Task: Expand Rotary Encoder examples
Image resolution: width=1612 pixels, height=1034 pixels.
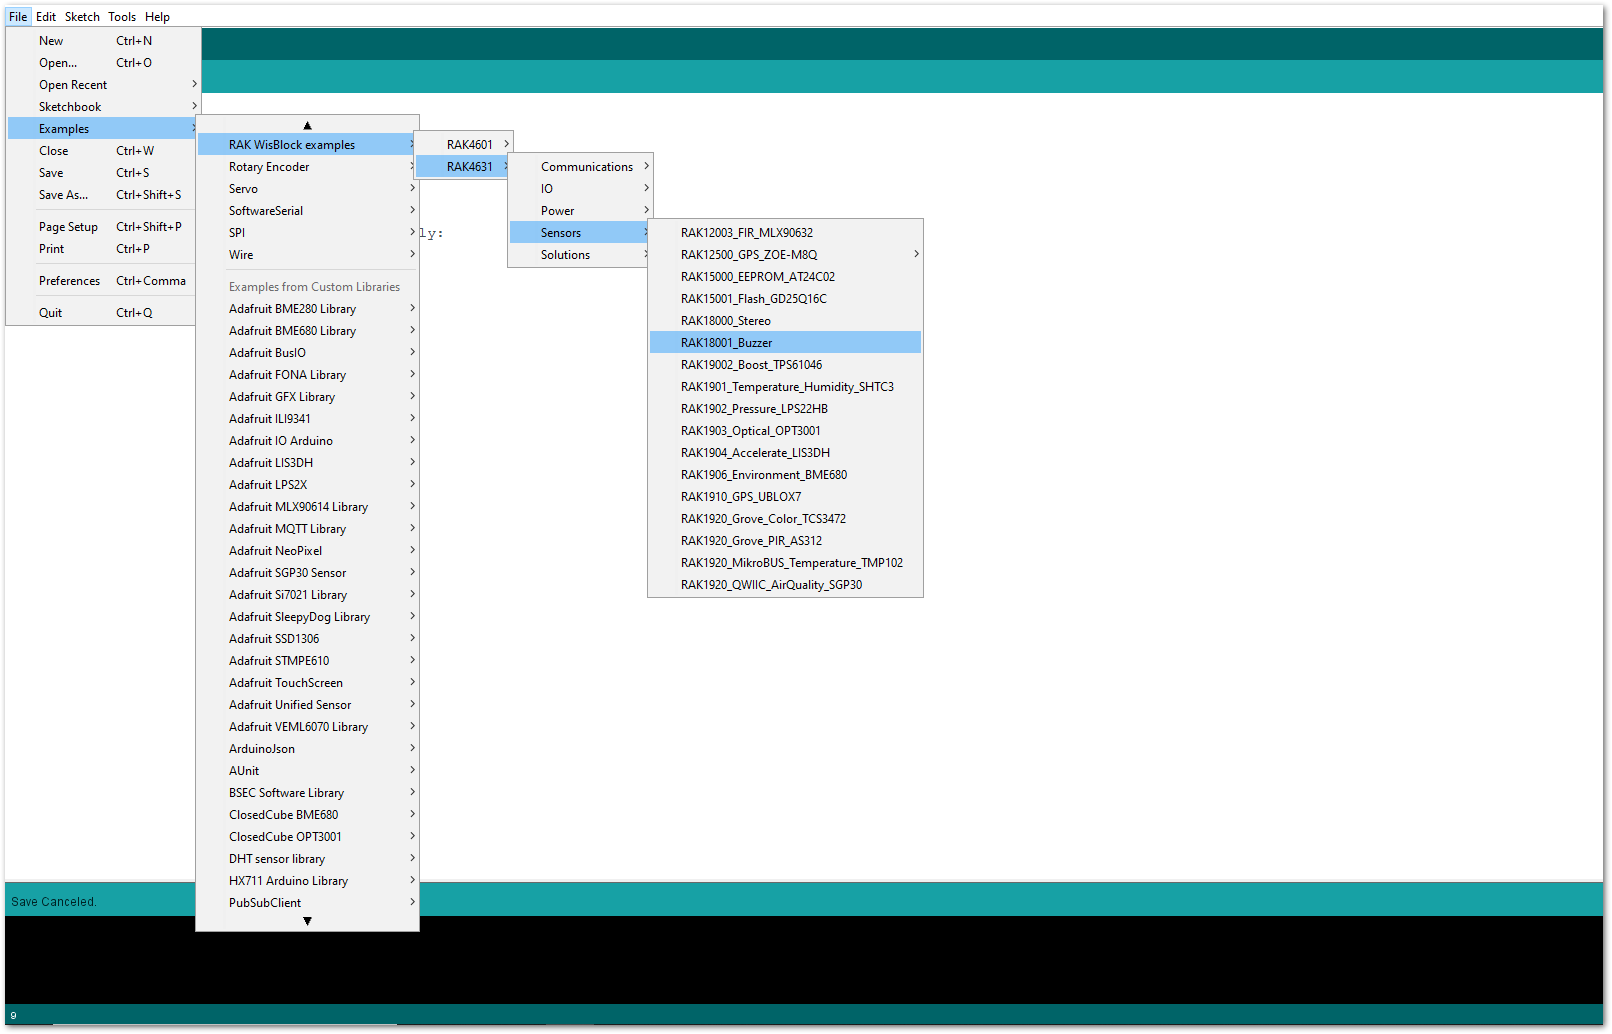Action: (x=307, y=167)
